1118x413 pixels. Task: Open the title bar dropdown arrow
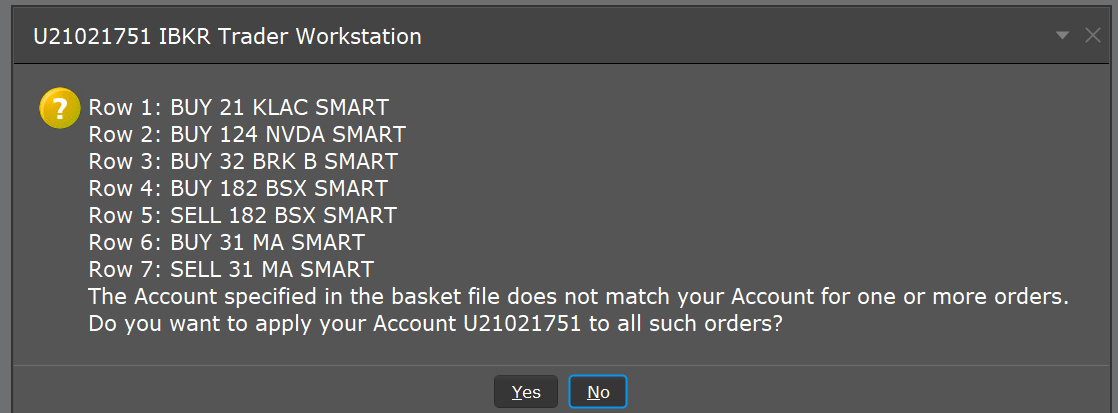pyautogui.click(x=1062, y=35)
